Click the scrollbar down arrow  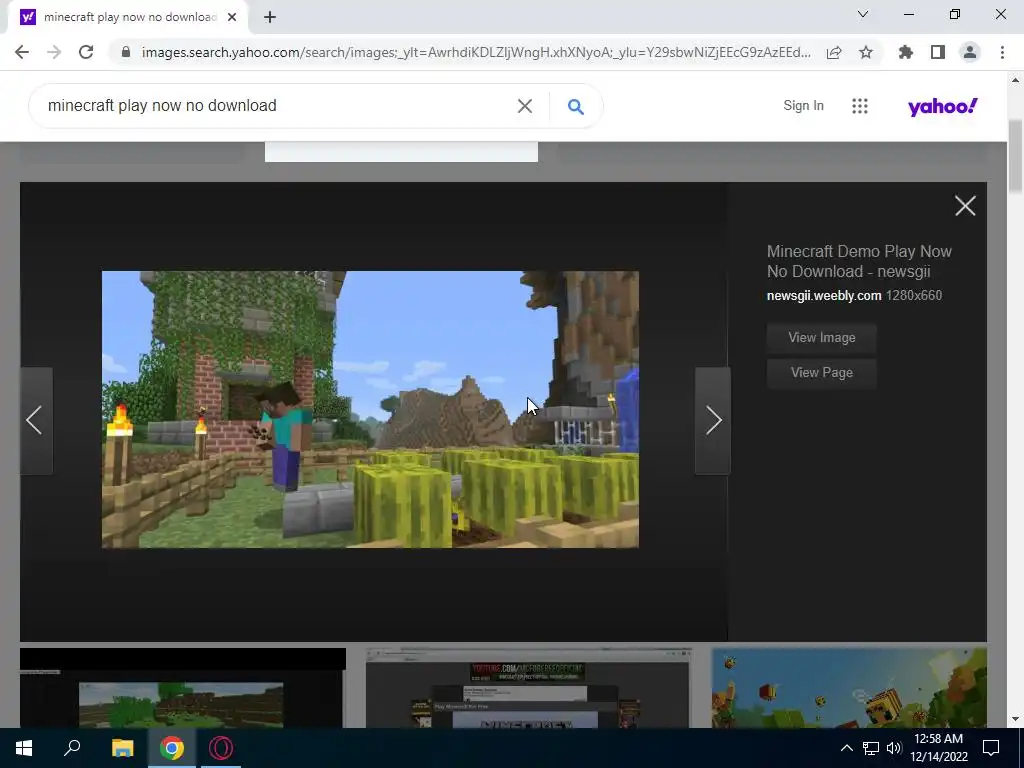point(1015,719)
